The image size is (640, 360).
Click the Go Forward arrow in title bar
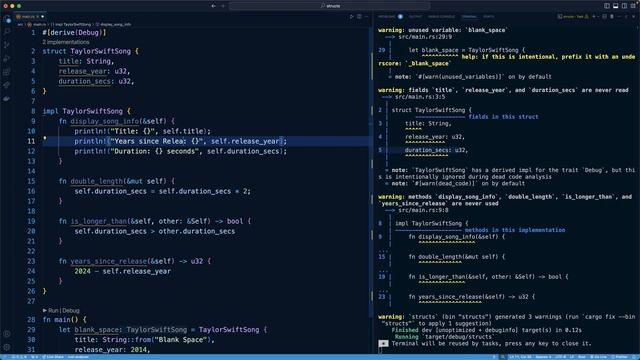pos(223,6)
